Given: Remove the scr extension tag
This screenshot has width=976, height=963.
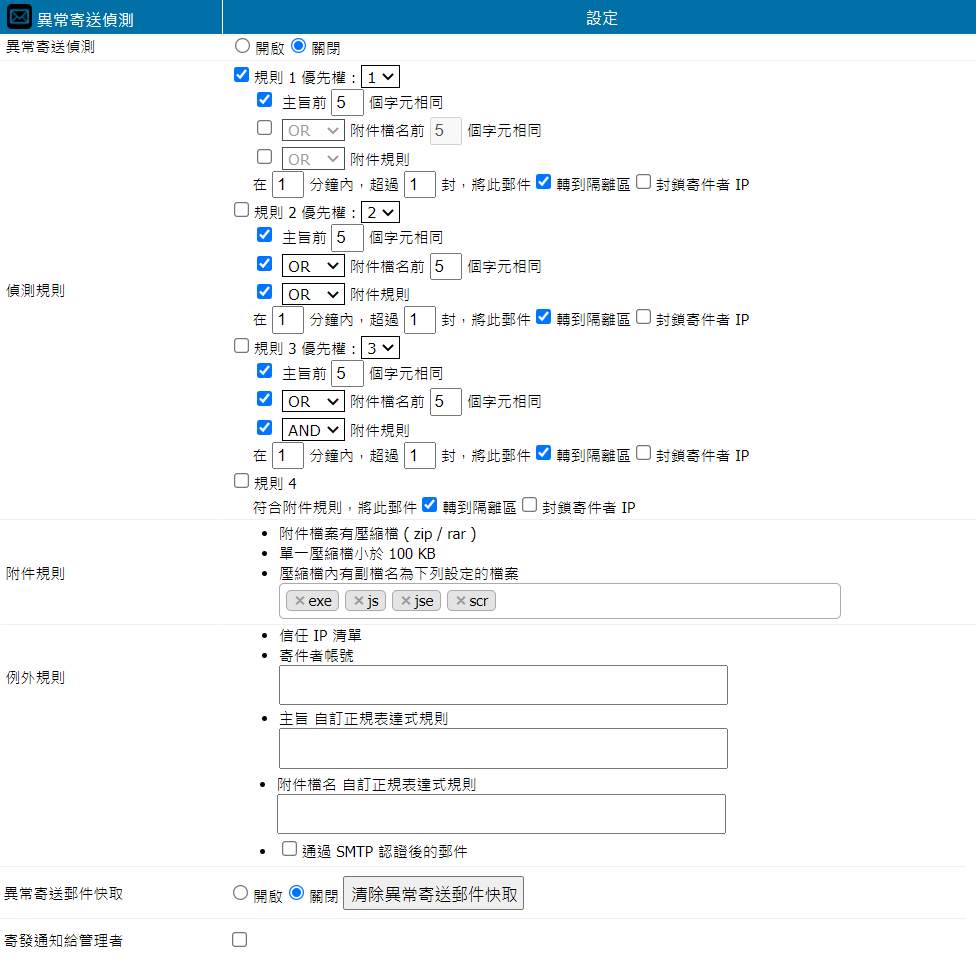Looking at the screenshot, I should (460, 601).
